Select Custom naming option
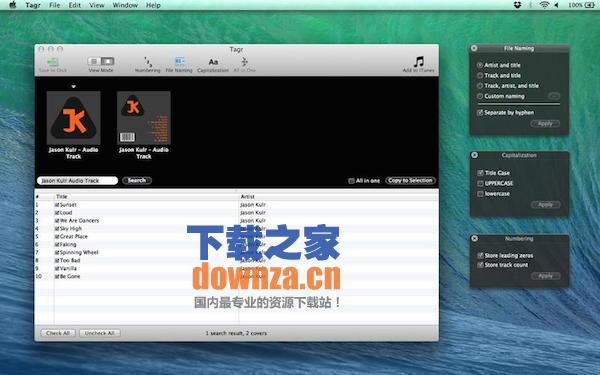Screen dimensions: 600x375 coord(480,96)
